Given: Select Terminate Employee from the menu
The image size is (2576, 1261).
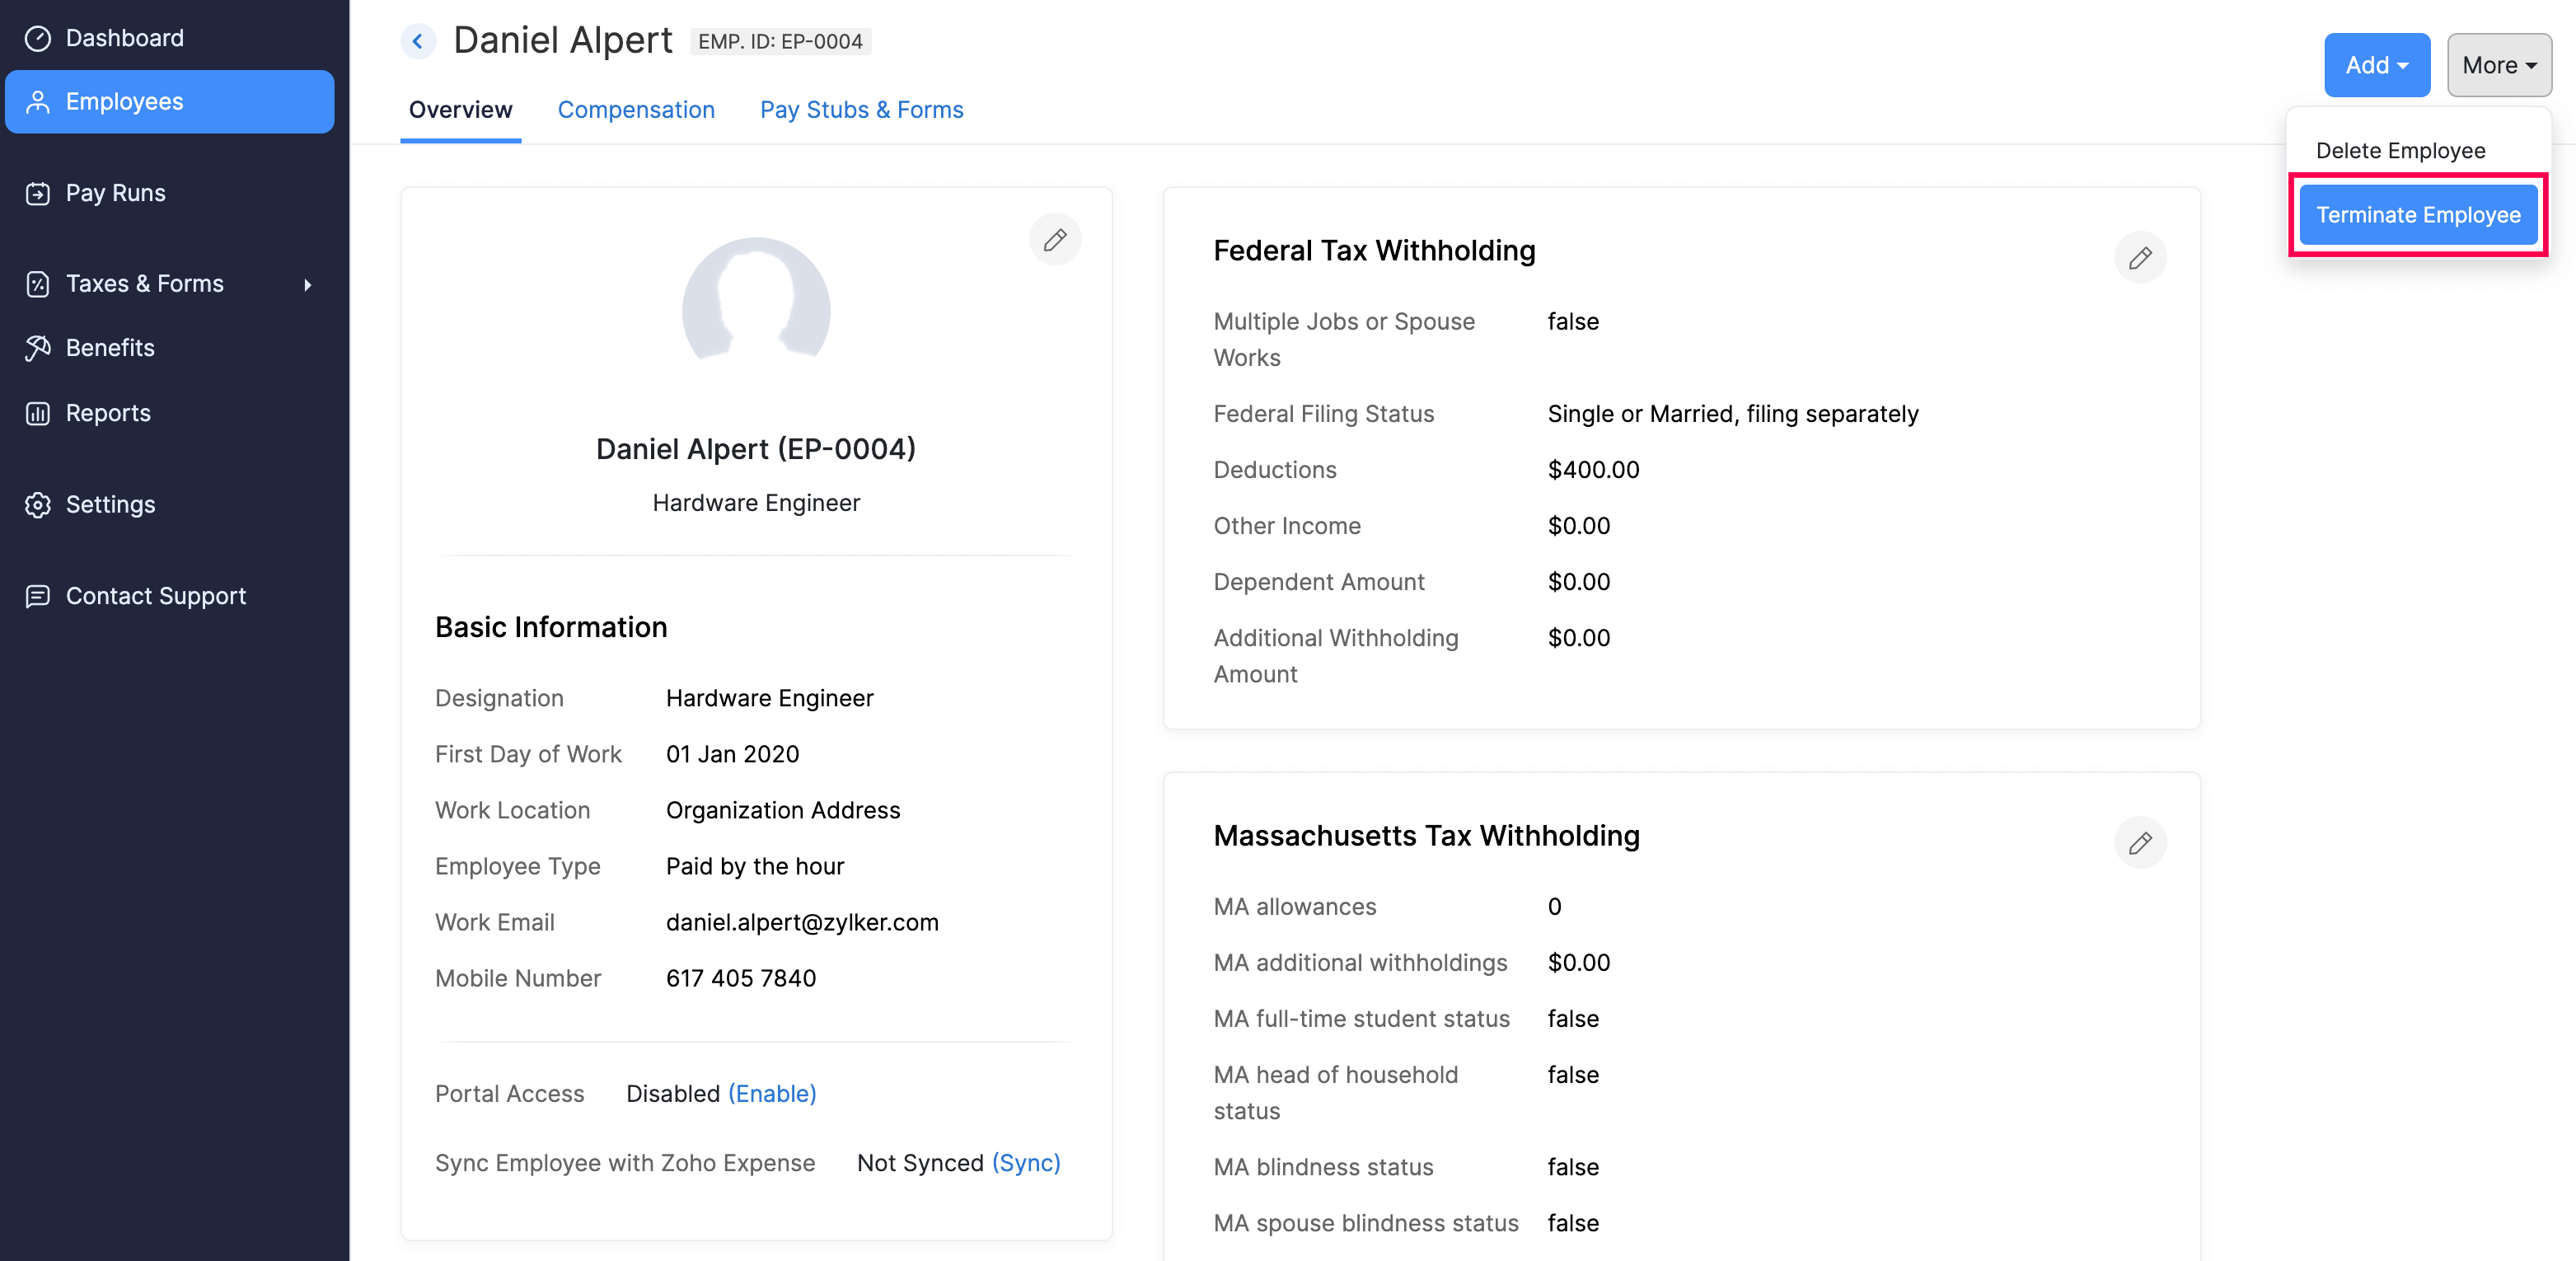Looking at the screenshot, I should pos(2417,215).
